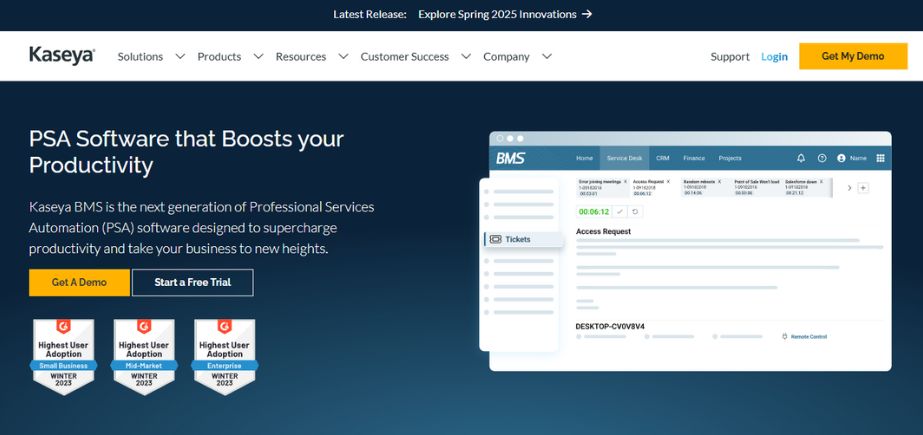The height and width of the screenshot is (435, 923).
Task: Click the PSA Software that Boosts heading
Action: [186, 152]
